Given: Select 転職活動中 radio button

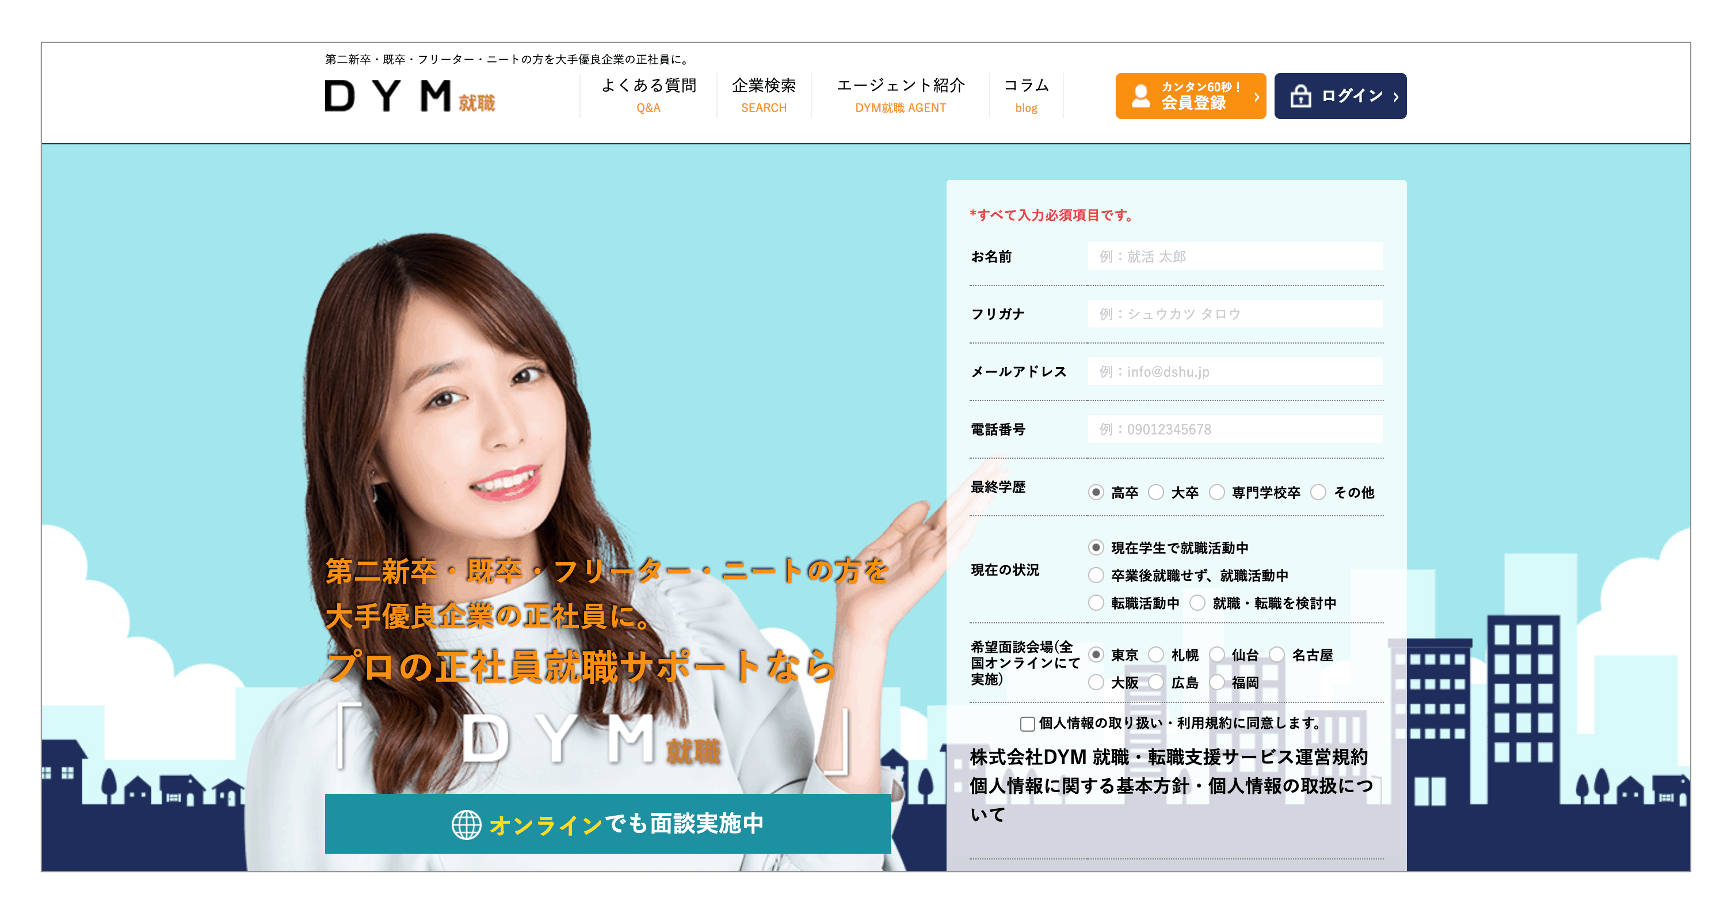Looking at the screenshot, I should coord(1096,603).
